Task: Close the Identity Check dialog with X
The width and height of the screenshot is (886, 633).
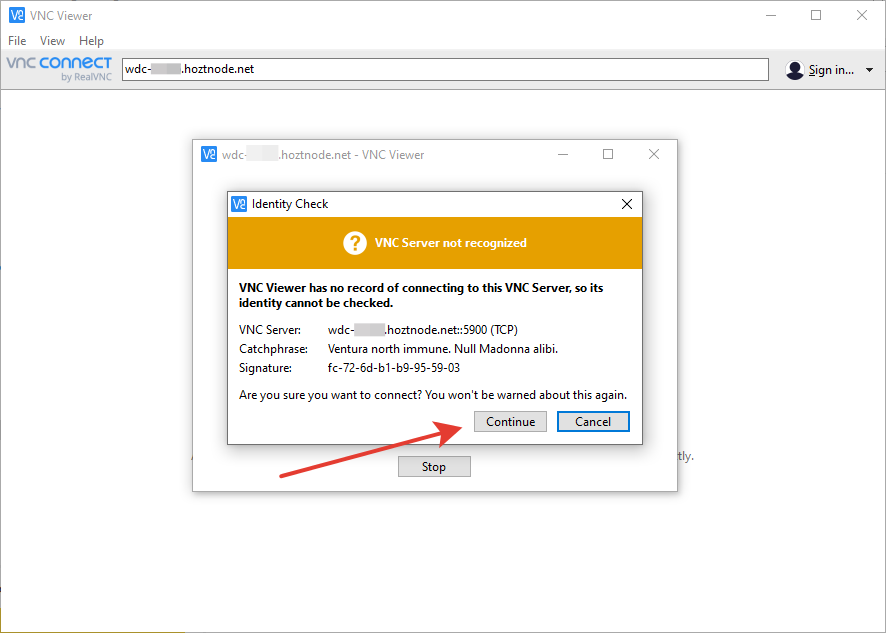Action: [x=627, y=204]
